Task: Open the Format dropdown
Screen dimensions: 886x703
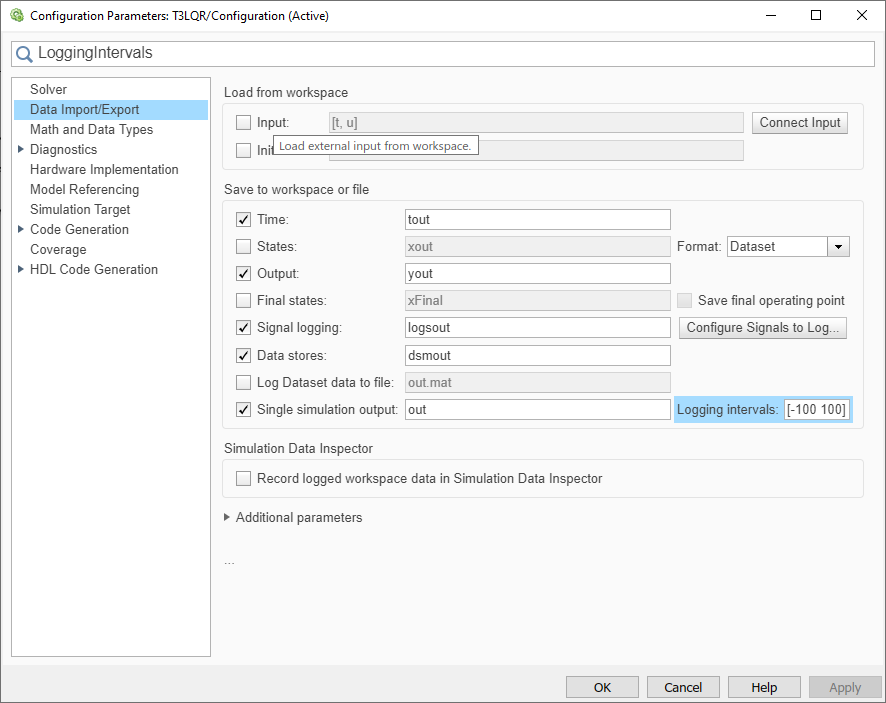Action: 839,247
